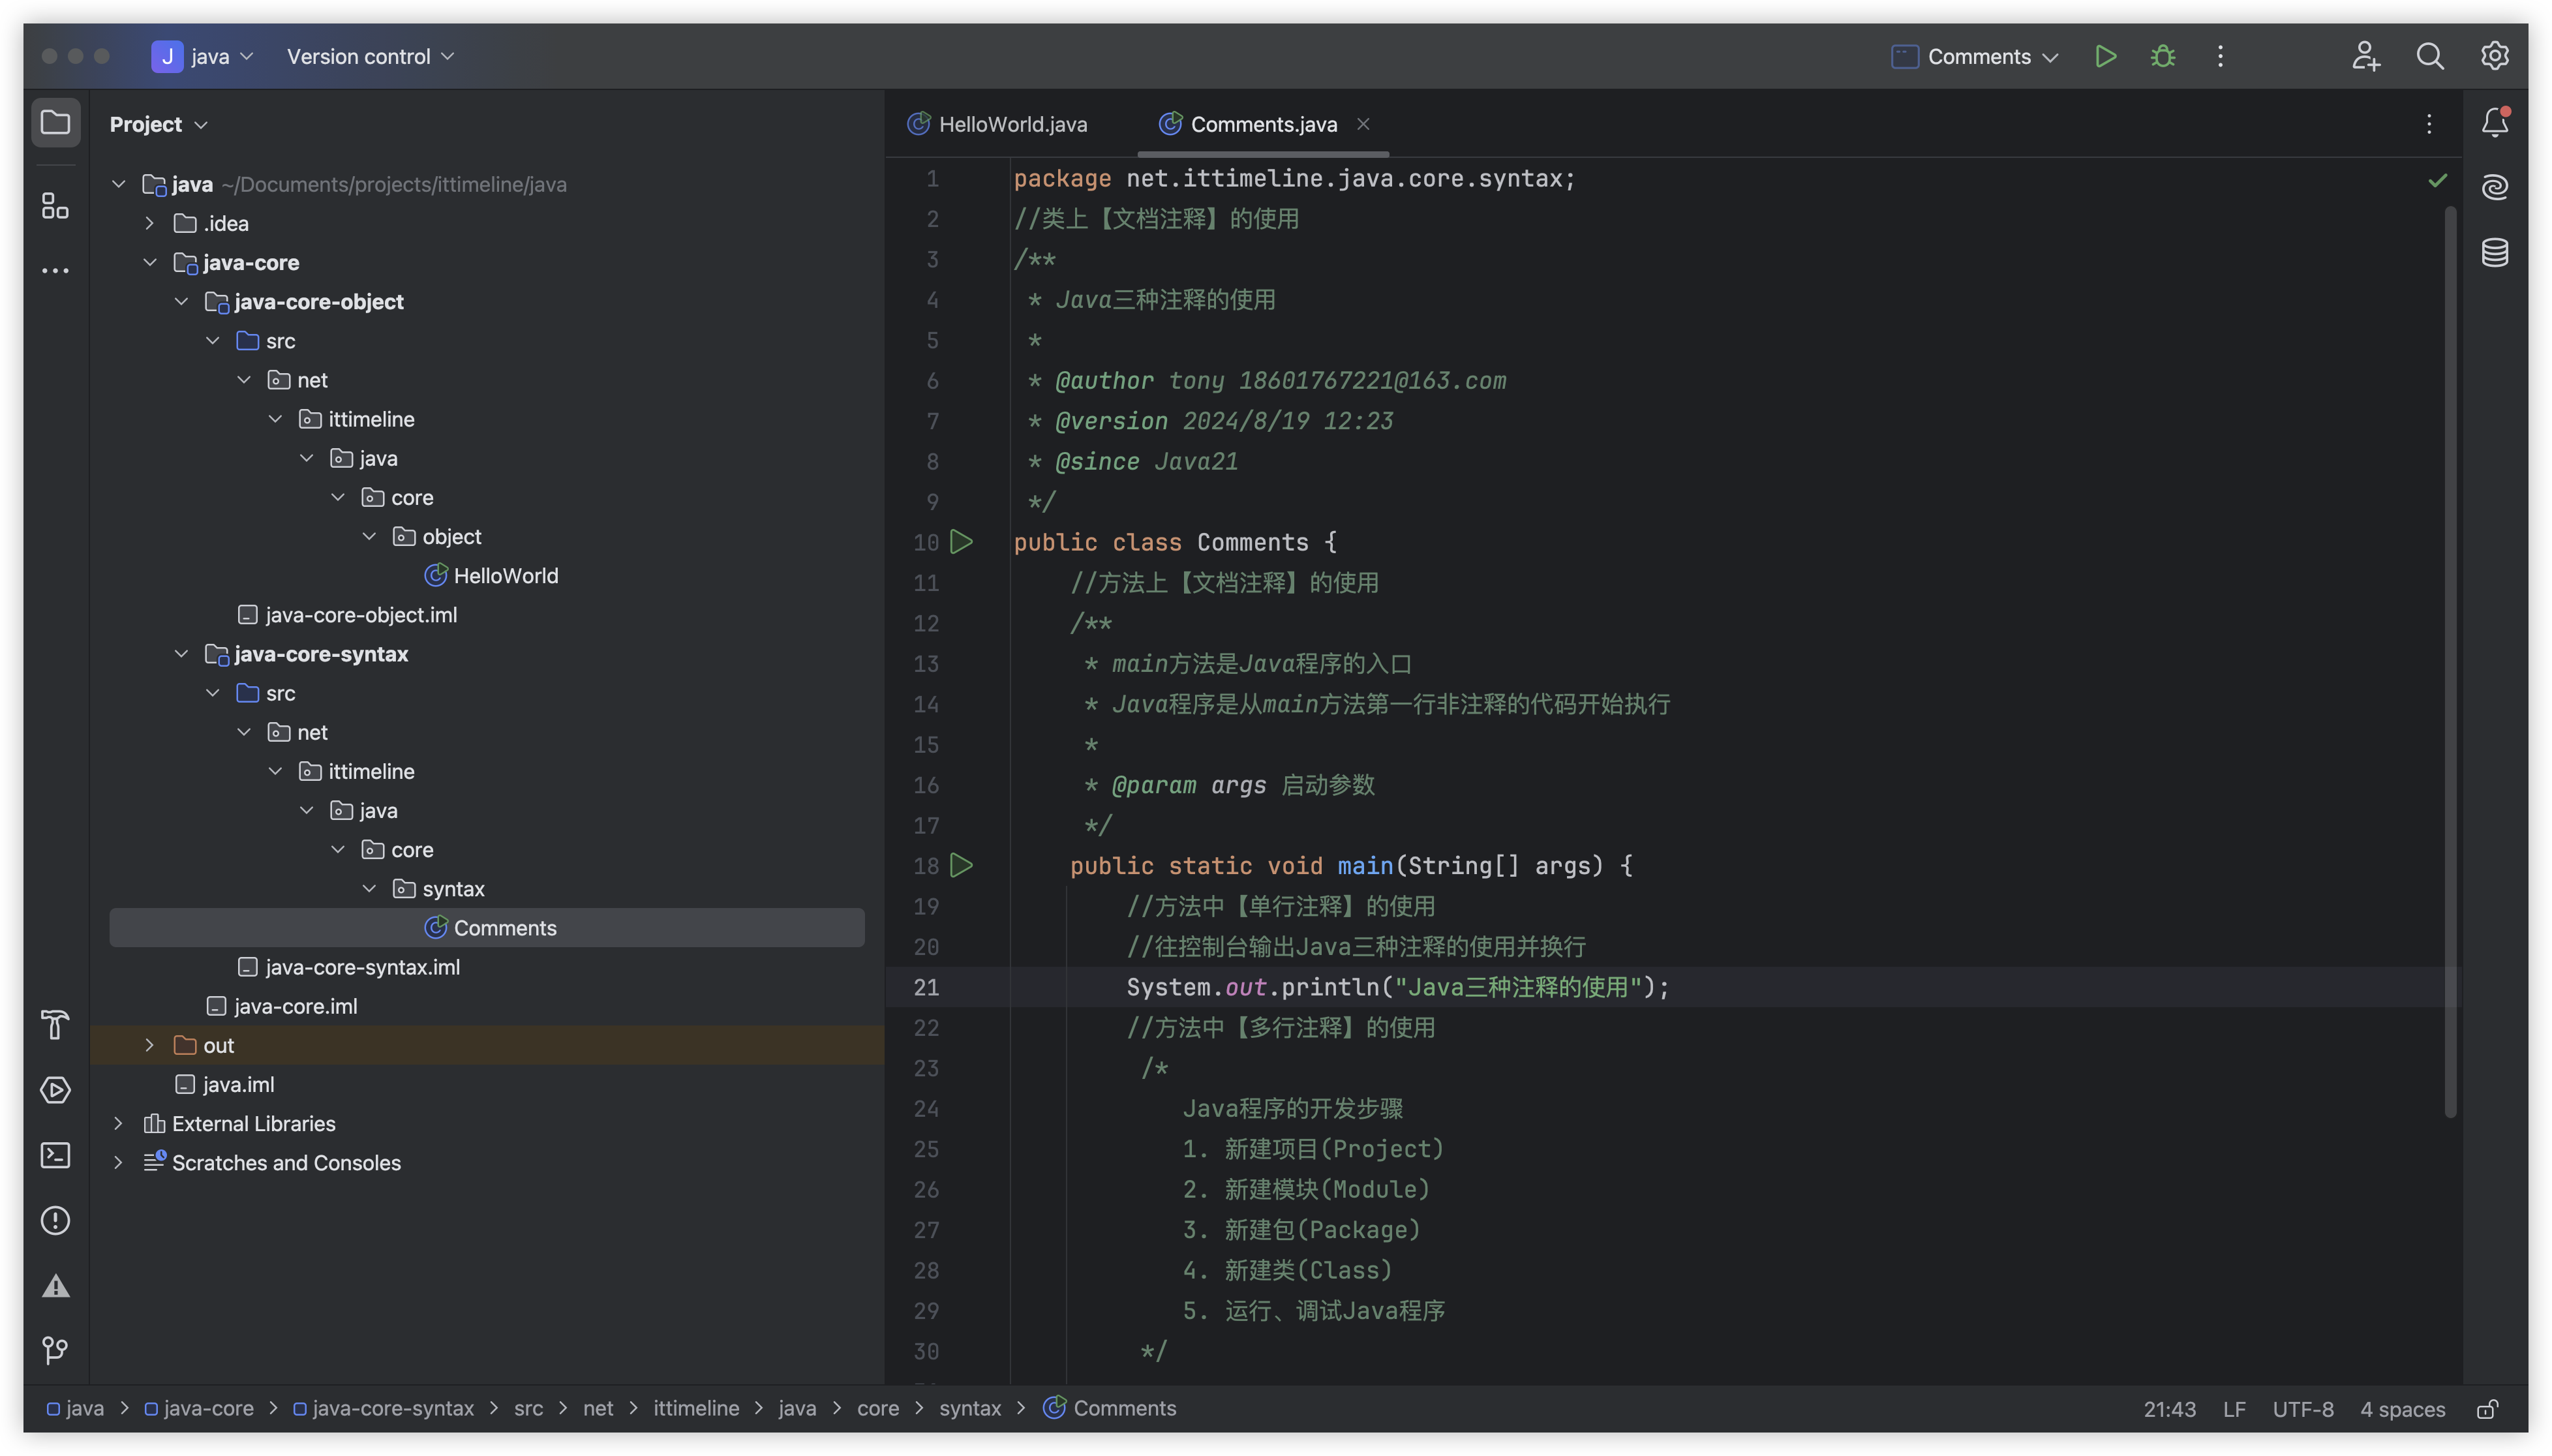Screen dimensions: 2552x1456
Task: Open the Version control dropdown
Action: tap(370, 56)
